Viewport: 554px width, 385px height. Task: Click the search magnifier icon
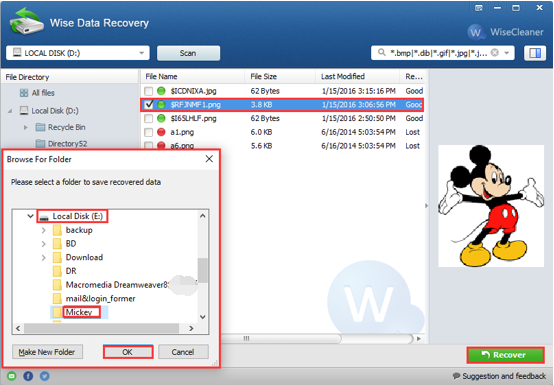[x=381, y=53]
